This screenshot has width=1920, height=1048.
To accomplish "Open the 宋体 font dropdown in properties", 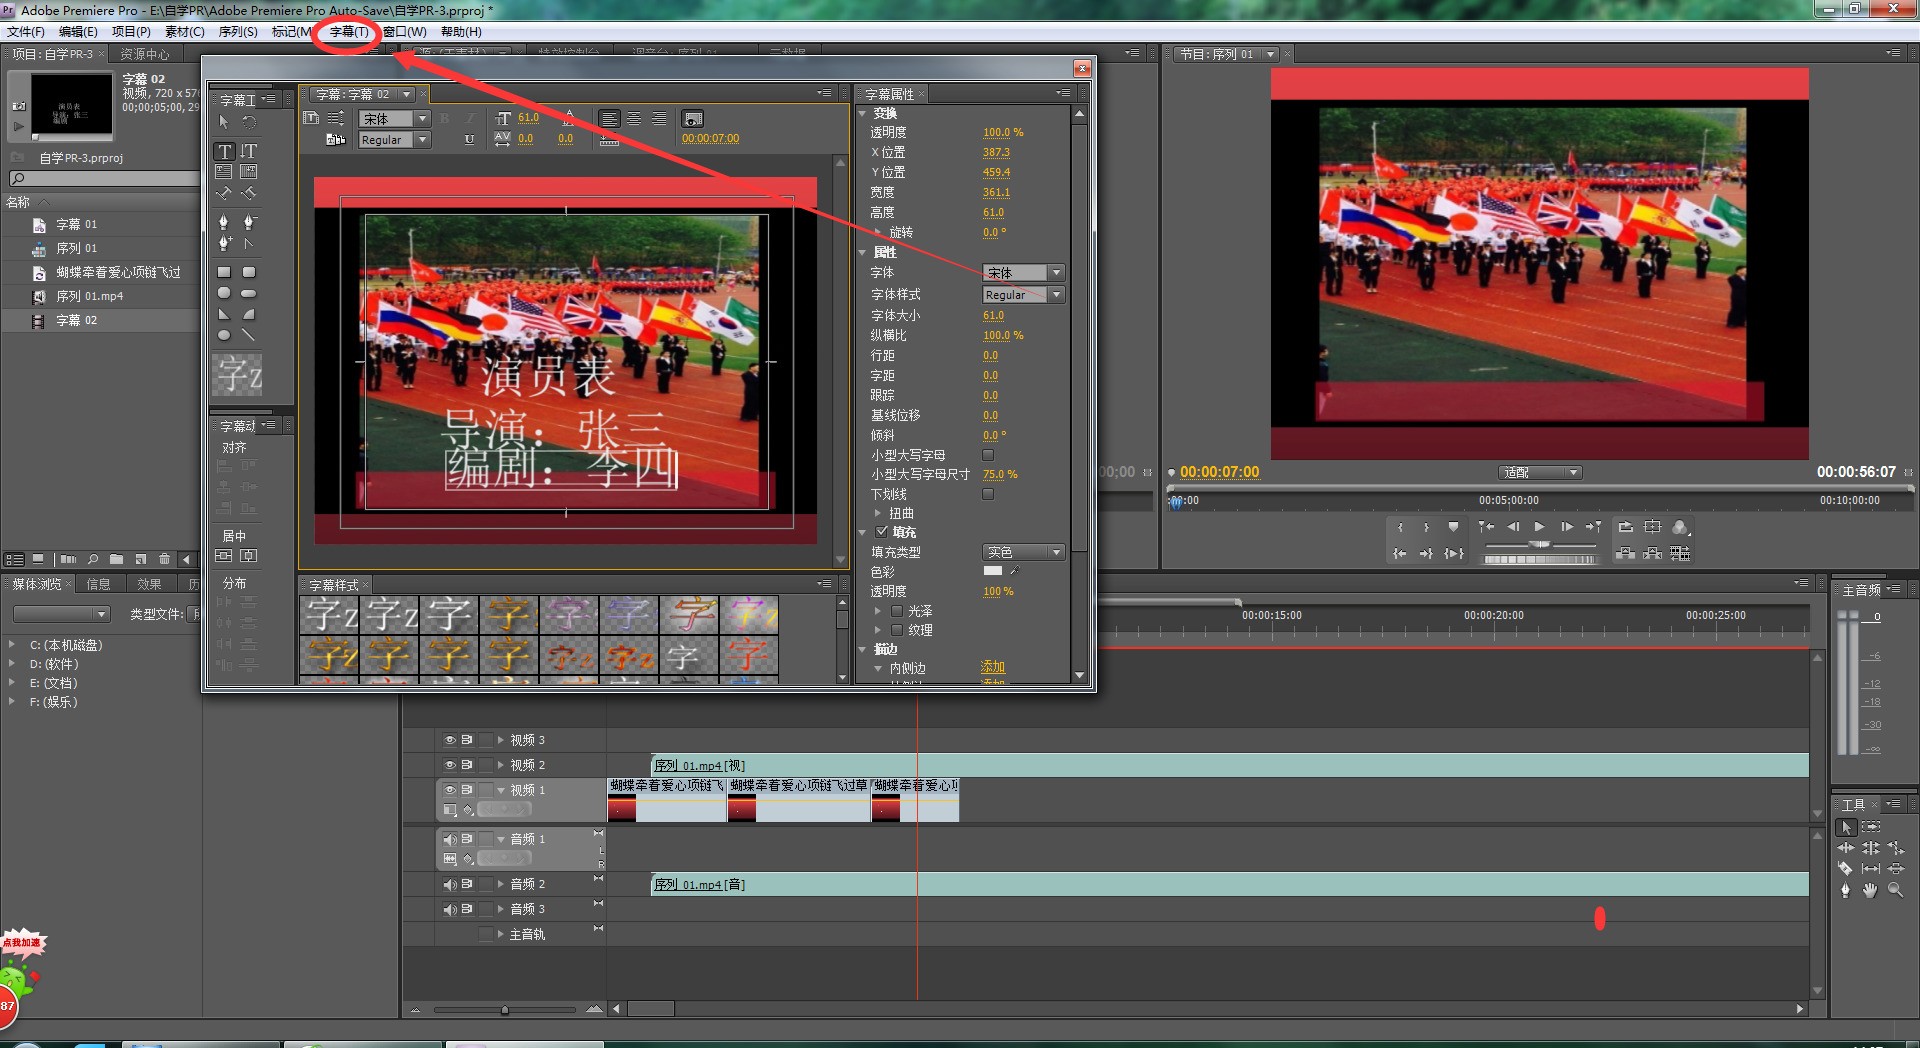I will (x=1056, y=273).
